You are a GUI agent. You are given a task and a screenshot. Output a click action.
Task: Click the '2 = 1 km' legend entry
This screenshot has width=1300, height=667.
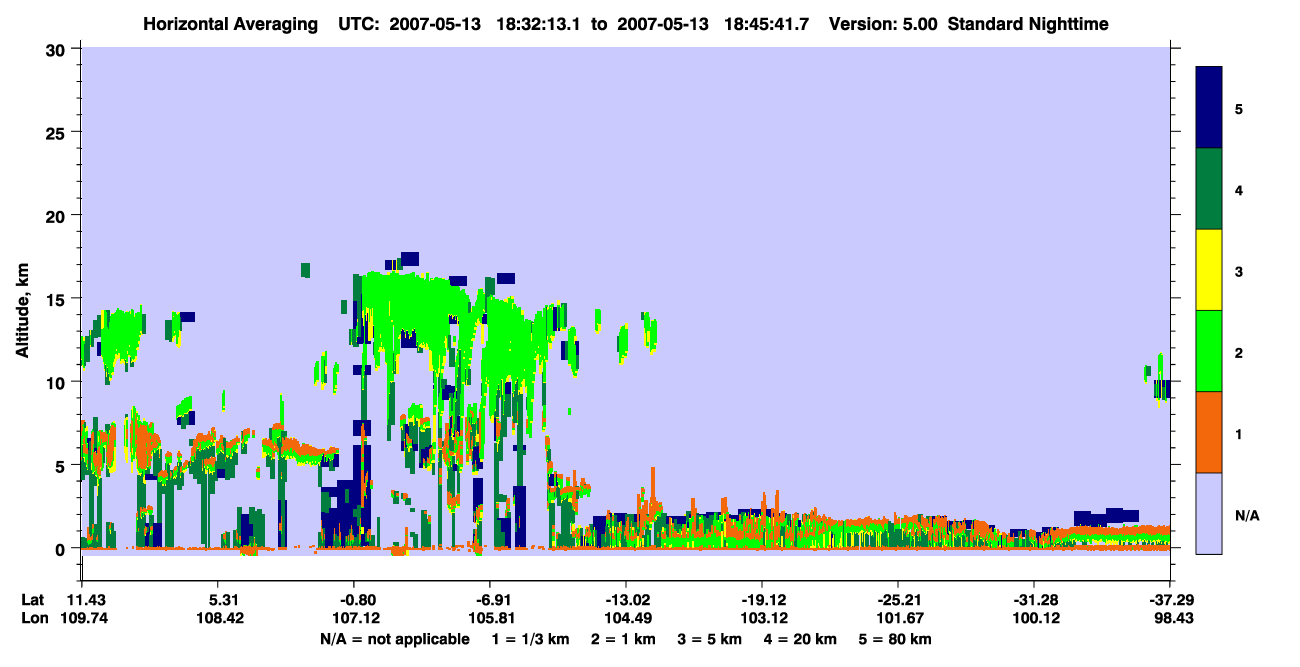pyautogui.click(x=624, y=639)
